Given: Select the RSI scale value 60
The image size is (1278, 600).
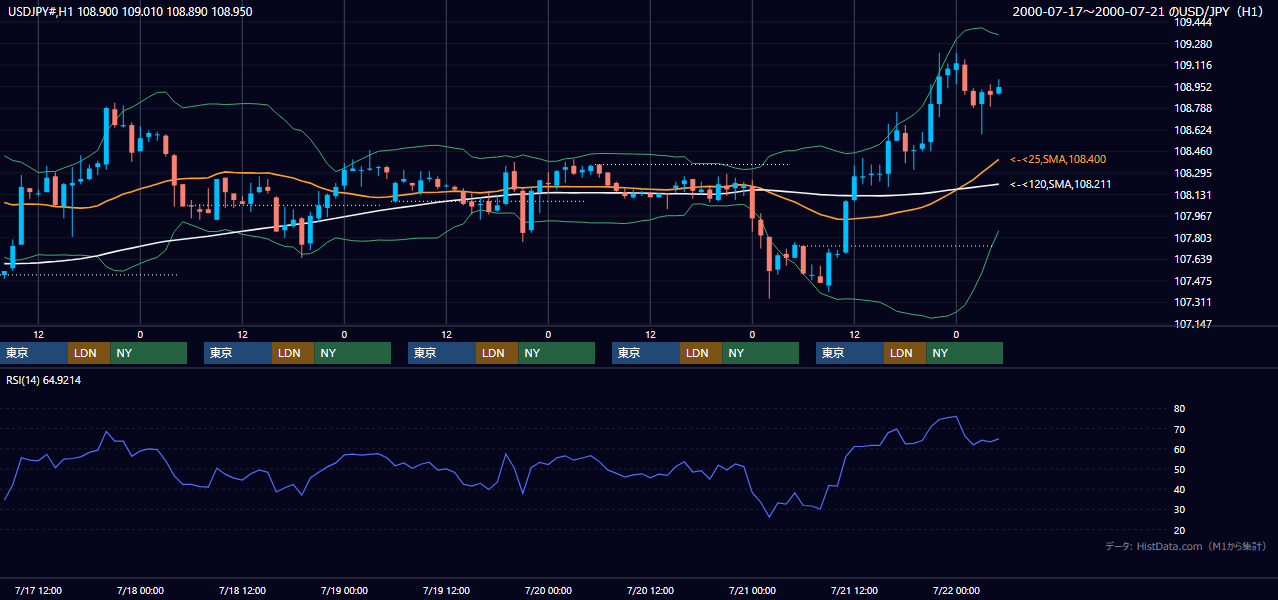Looking at the screenshot, I should tap(1180, 449).
